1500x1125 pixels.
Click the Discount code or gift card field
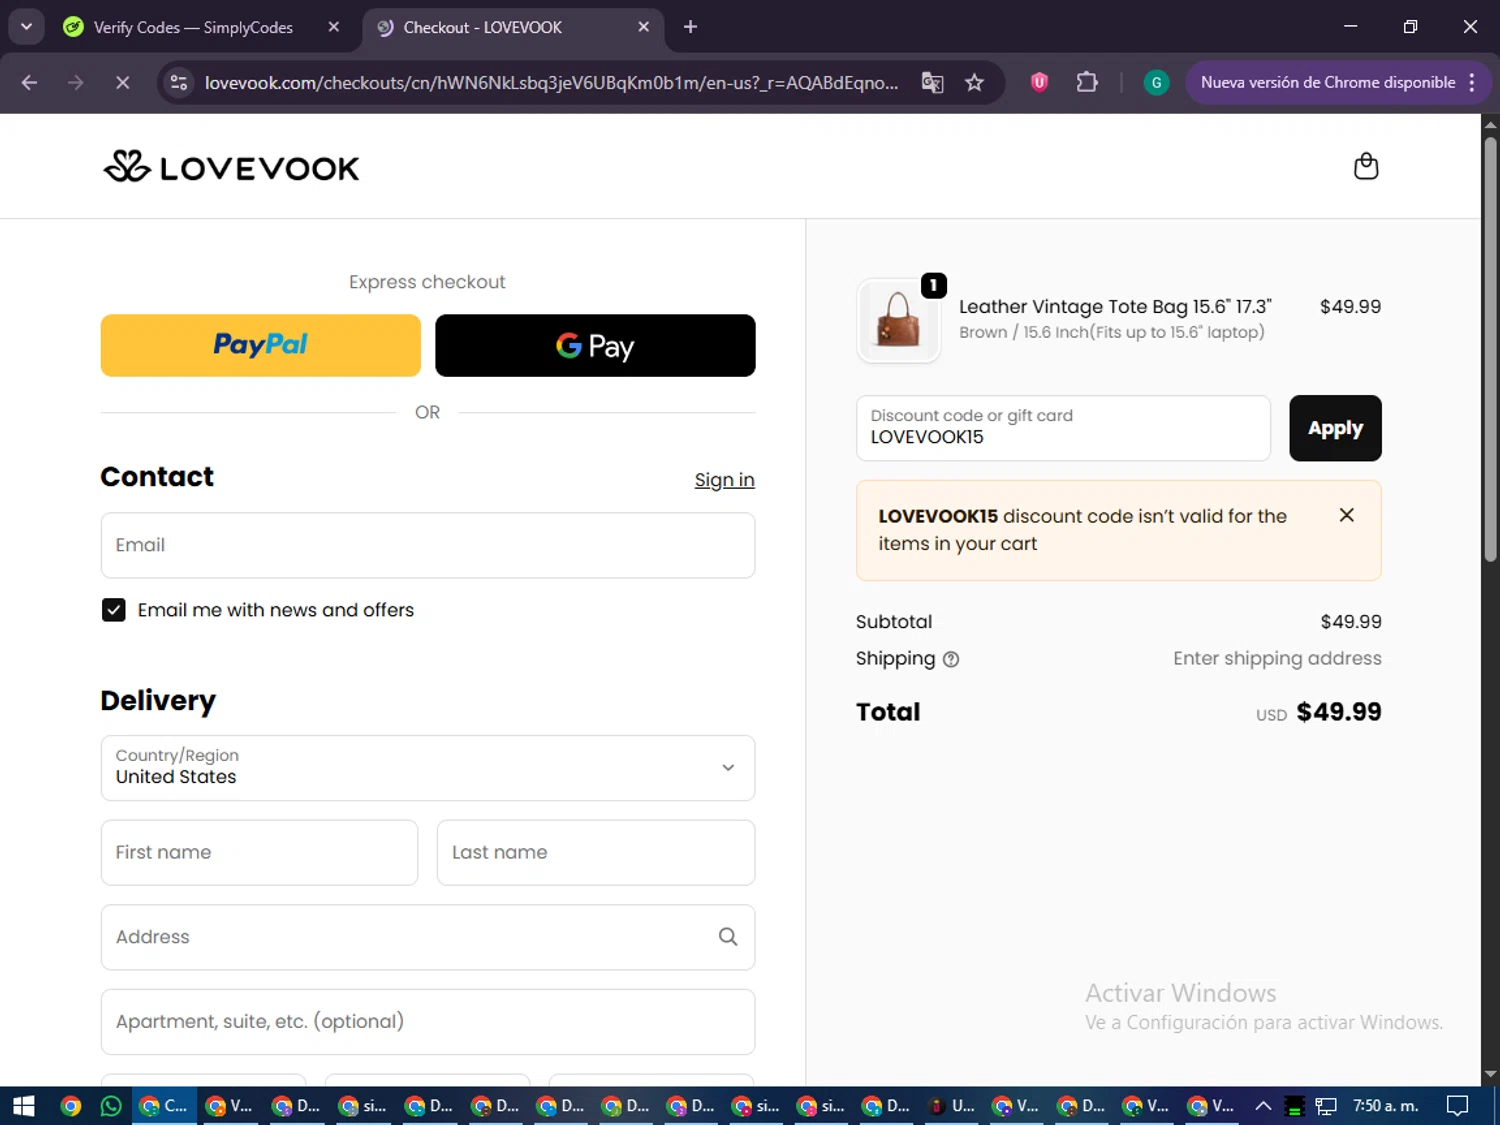coord(1063,428)
